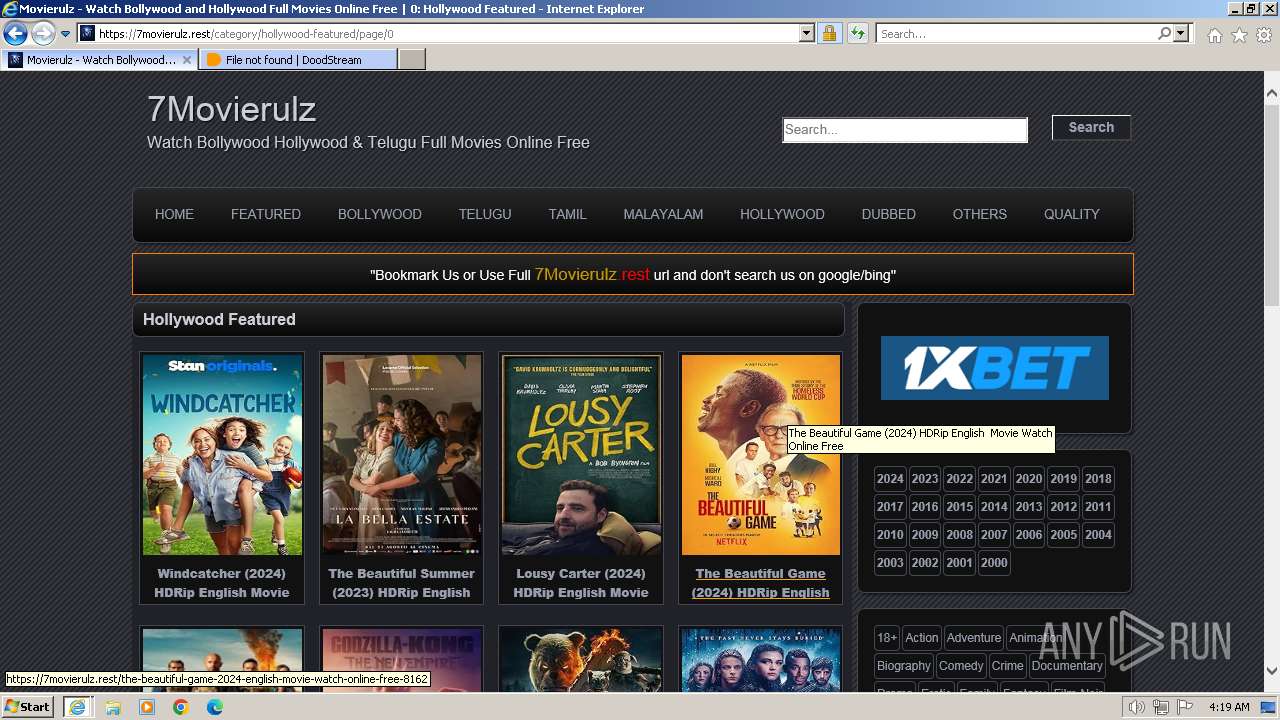Viewport: 1280px width, 720px height.
Task: Open the HOME menu item
Action: [x=174, y=214]
